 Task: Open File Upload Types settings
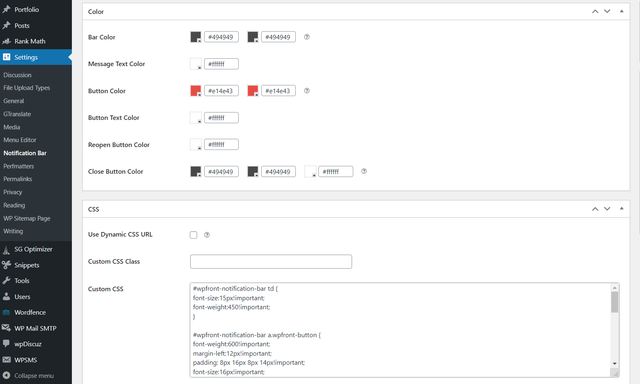click(x=27, y=88)
